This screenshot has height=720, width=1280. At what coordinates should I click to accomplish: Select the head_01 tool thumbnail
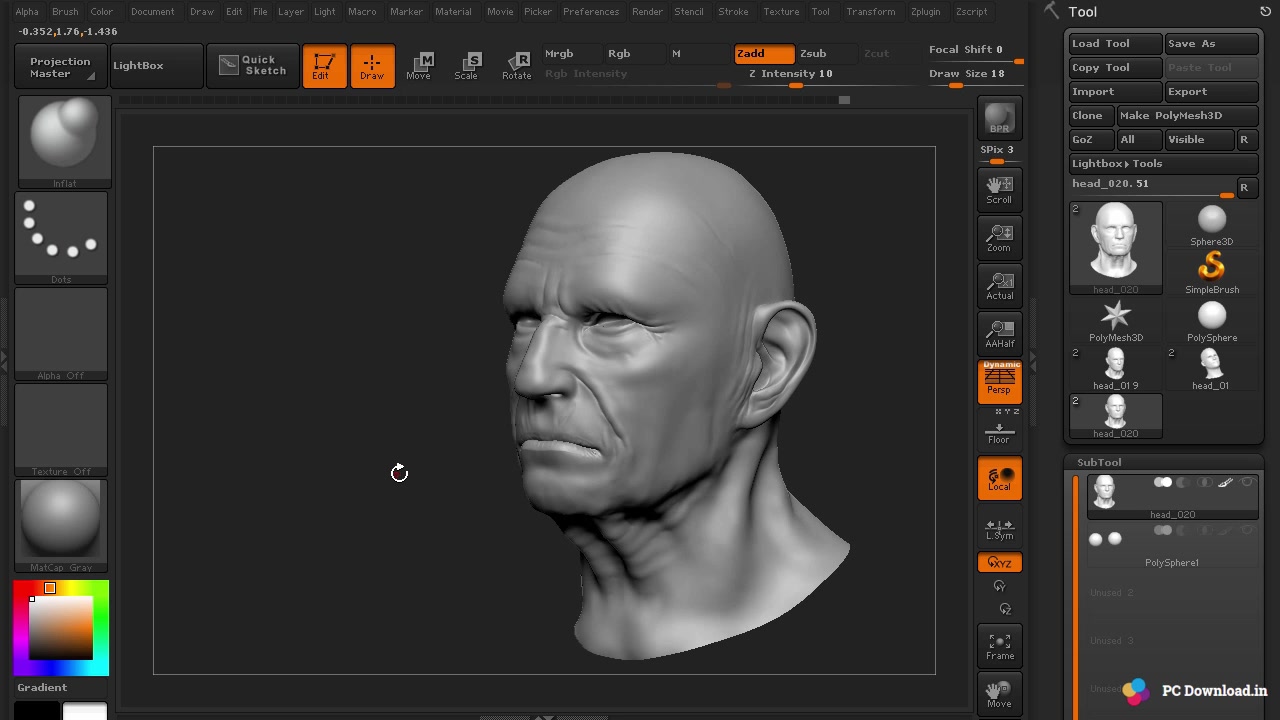(1211, 368)
